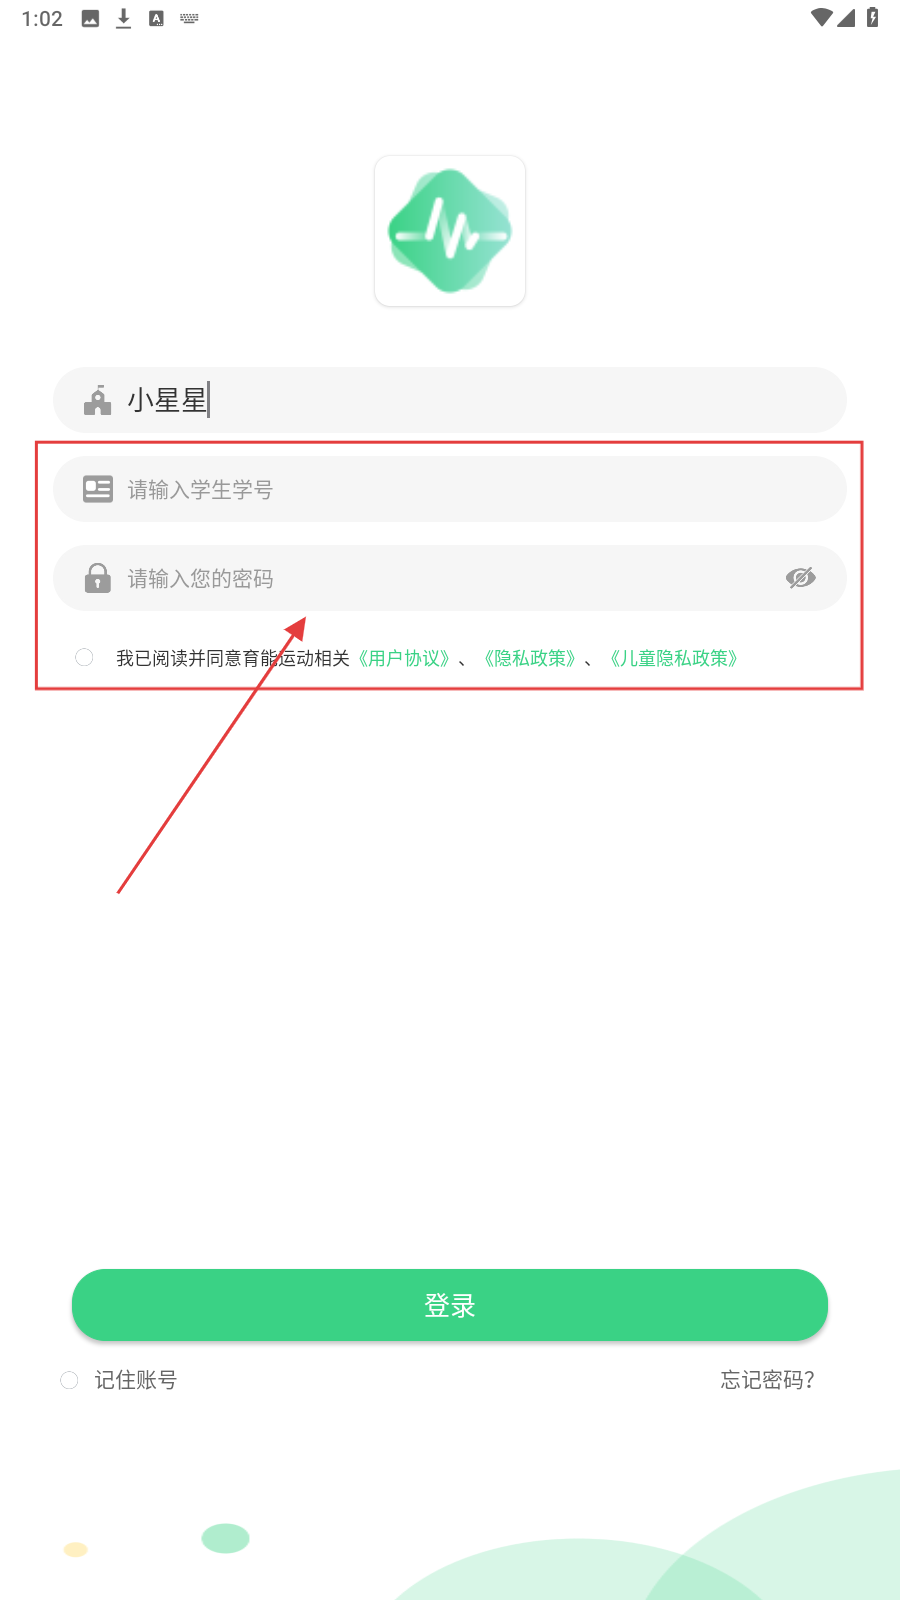Click the padlock password icon
This screenshot has height=1600, width=900.
point(98,578)
